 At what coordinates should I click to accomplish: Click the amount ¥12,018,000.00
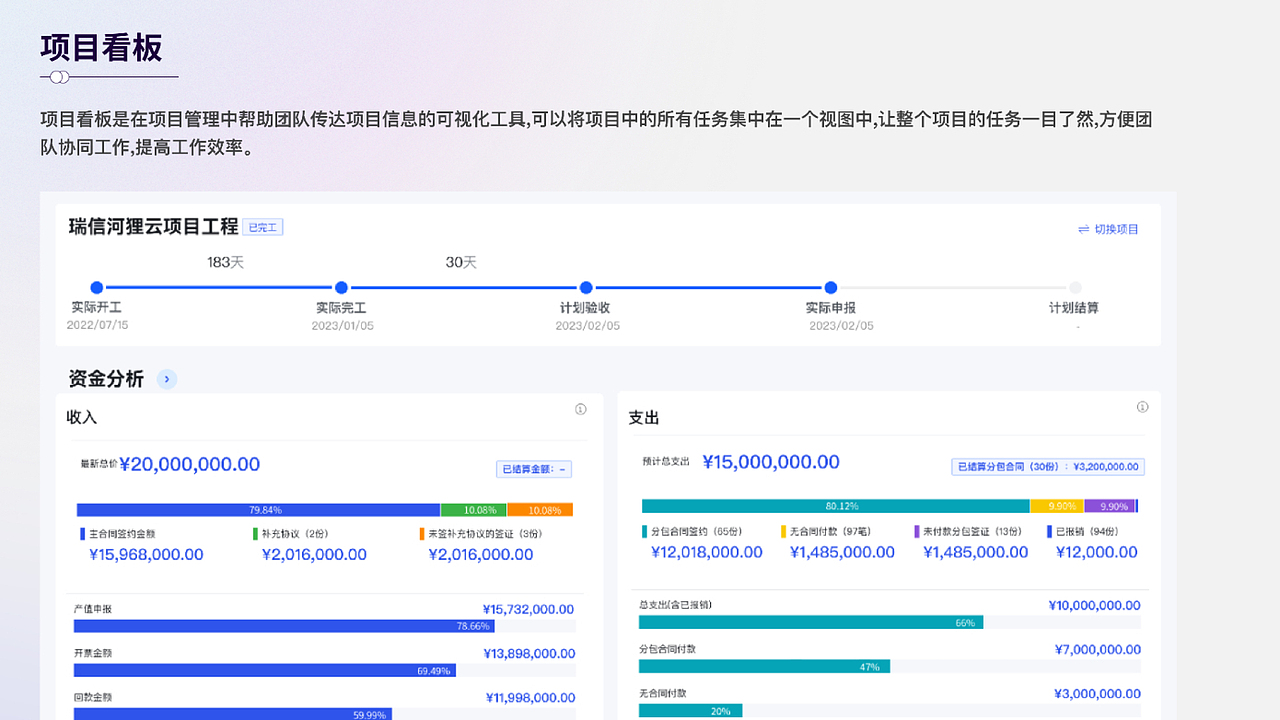pyautogui.click(x=707, y=552)
